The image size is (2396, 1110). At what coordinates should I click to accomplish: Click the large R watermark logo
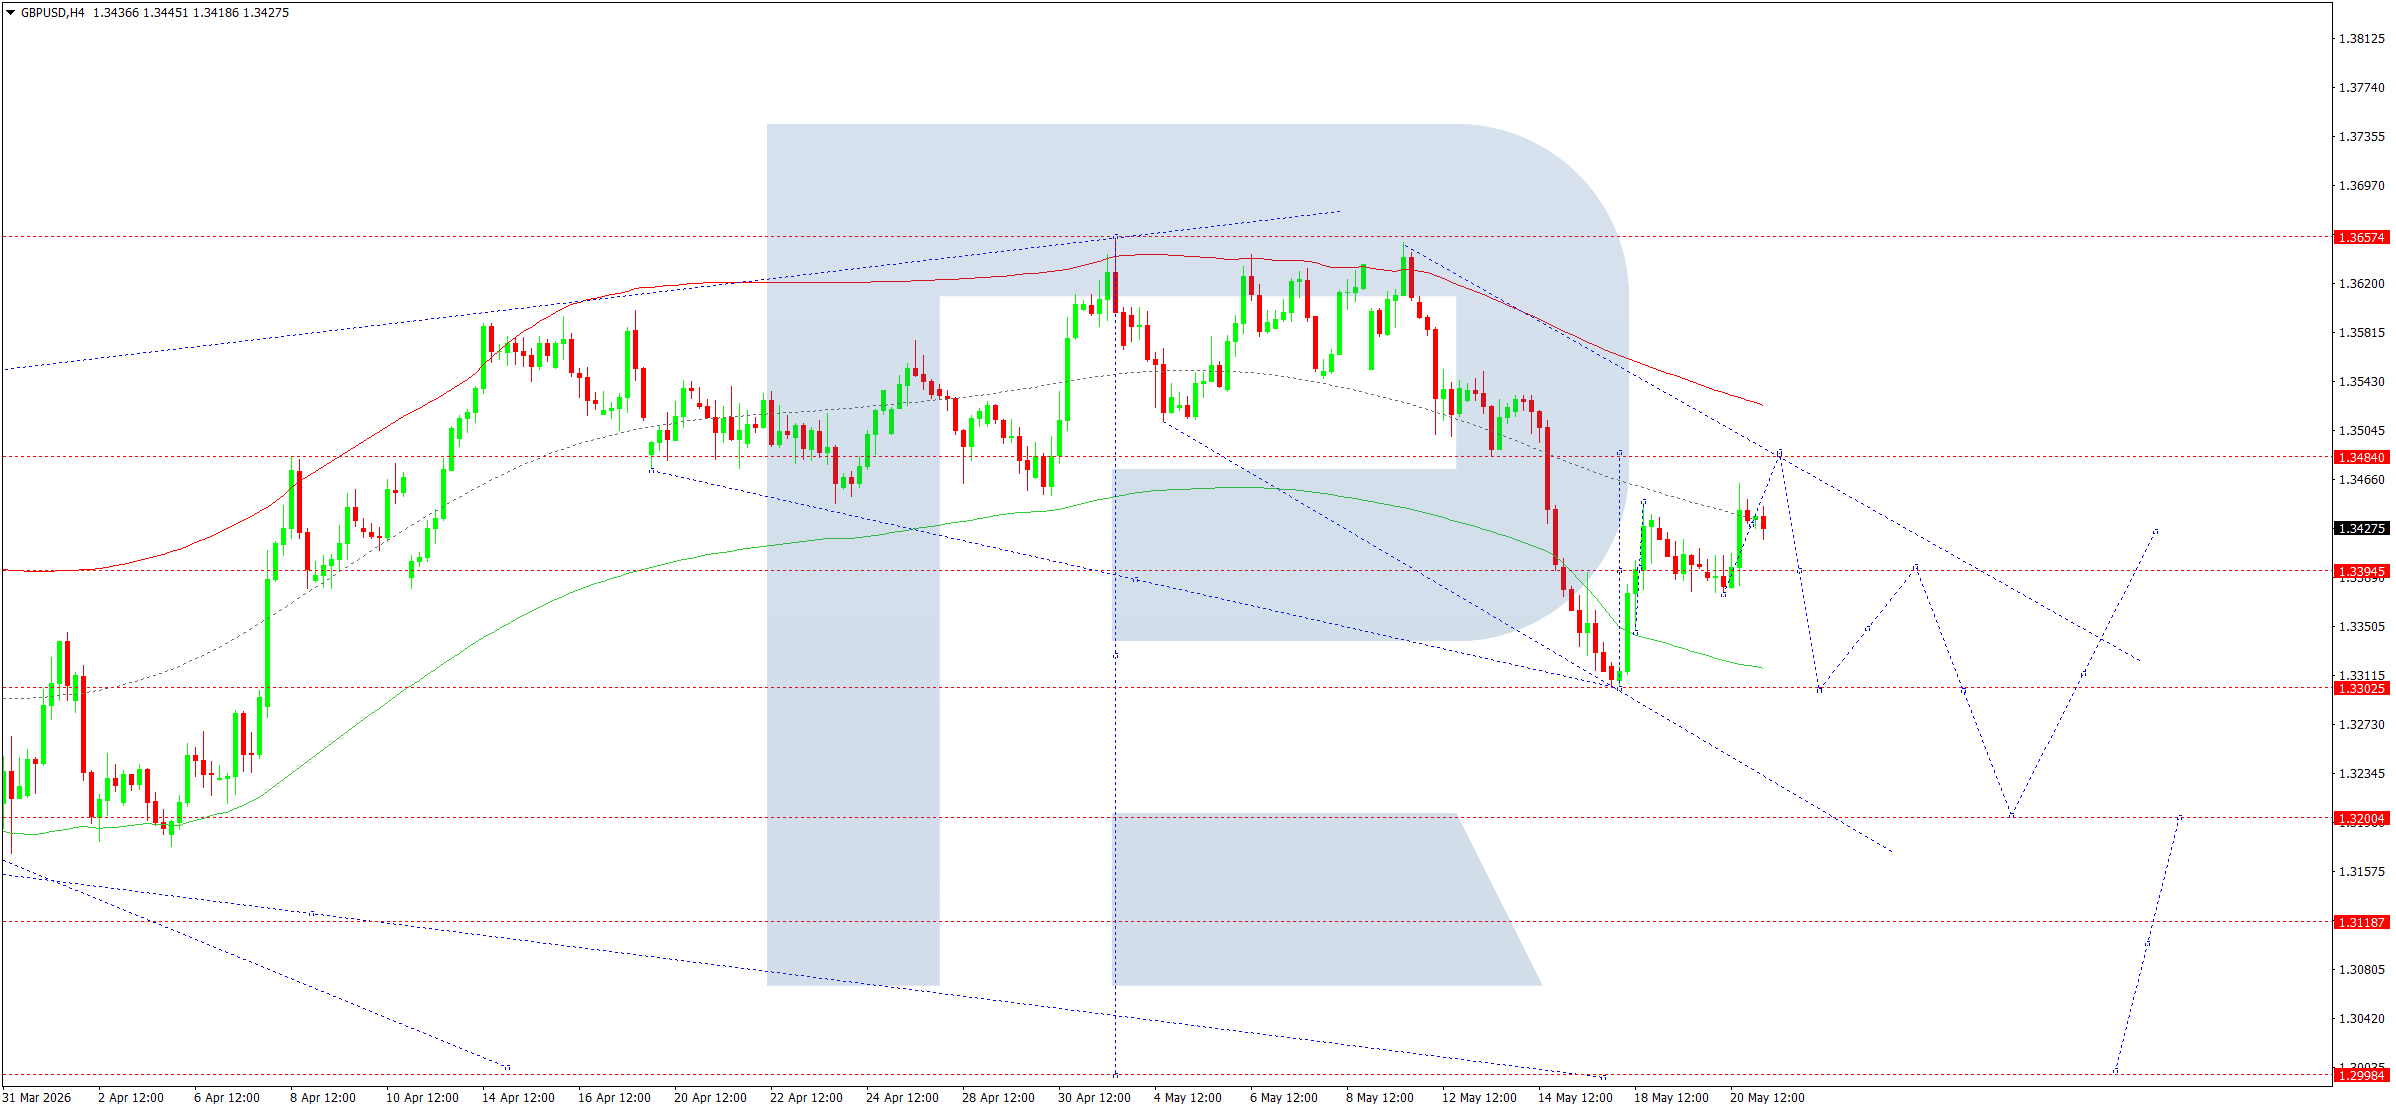pyautogui.click(x=1198, y=555)
